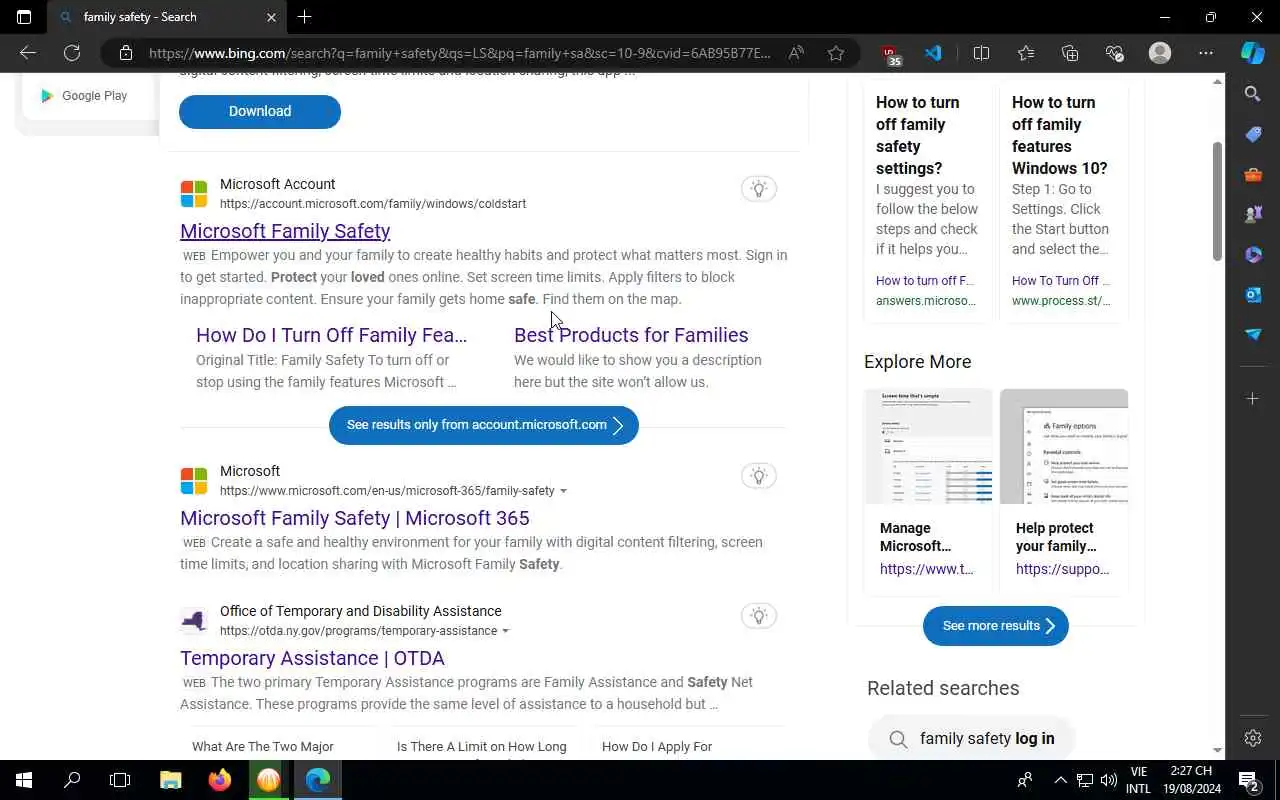
Task: Open Browser essentials heart icon
Action: point(1115,53)
